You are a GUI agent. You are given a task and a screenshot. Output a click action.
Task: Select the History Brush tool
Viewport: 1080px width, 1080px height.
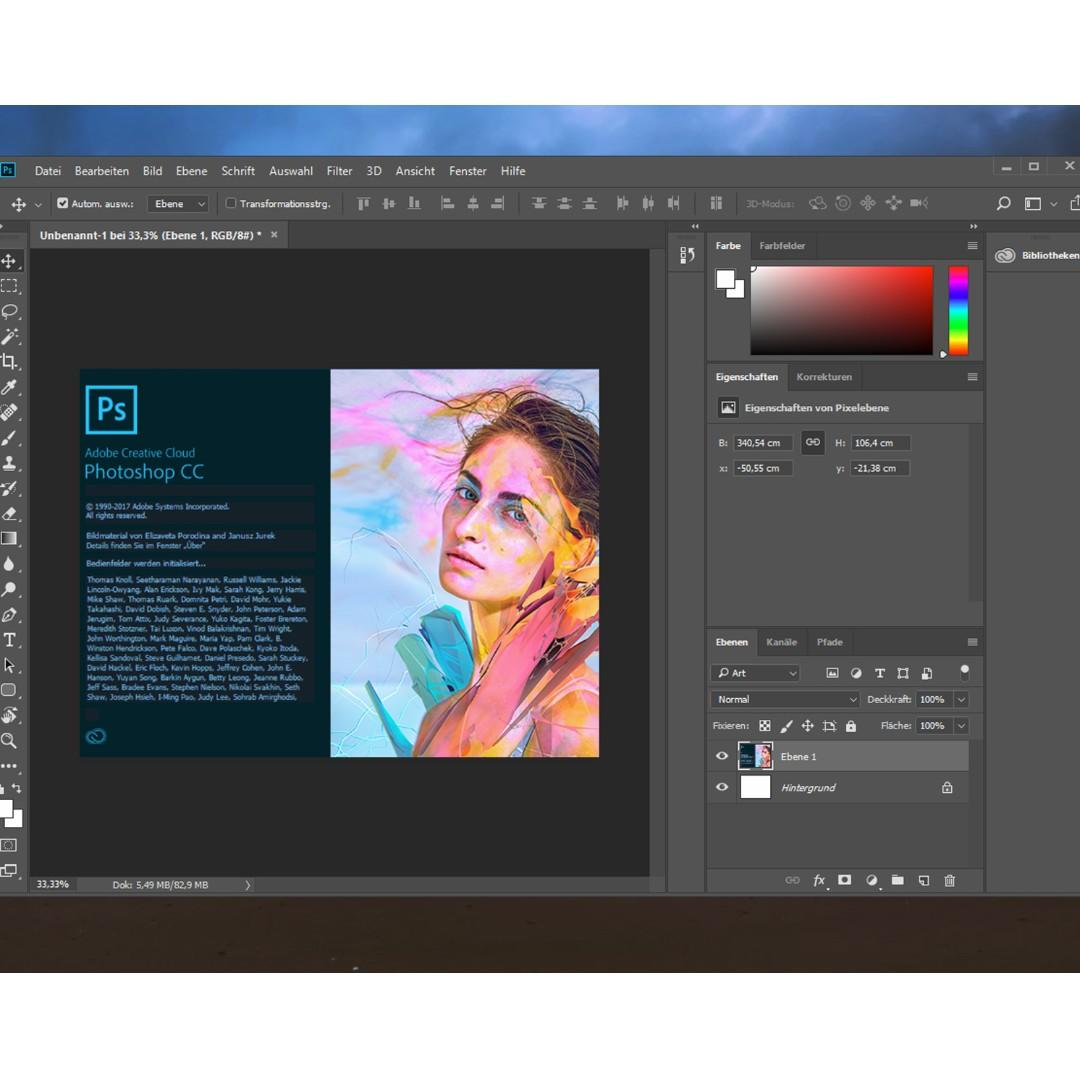(x=9, y=488)
